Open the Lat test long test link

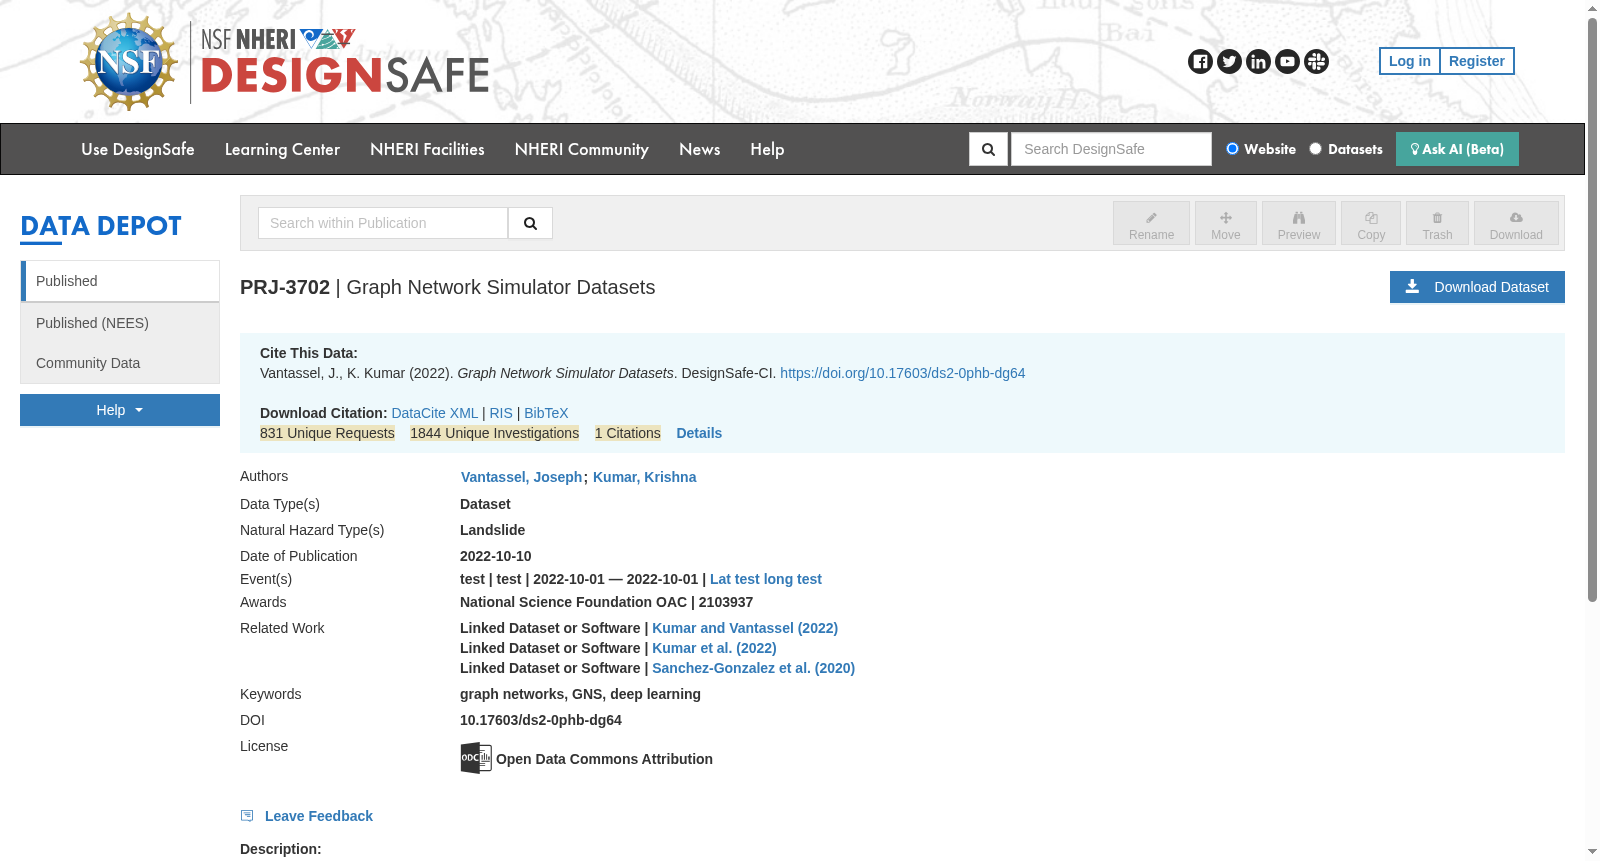pos(766,579)
